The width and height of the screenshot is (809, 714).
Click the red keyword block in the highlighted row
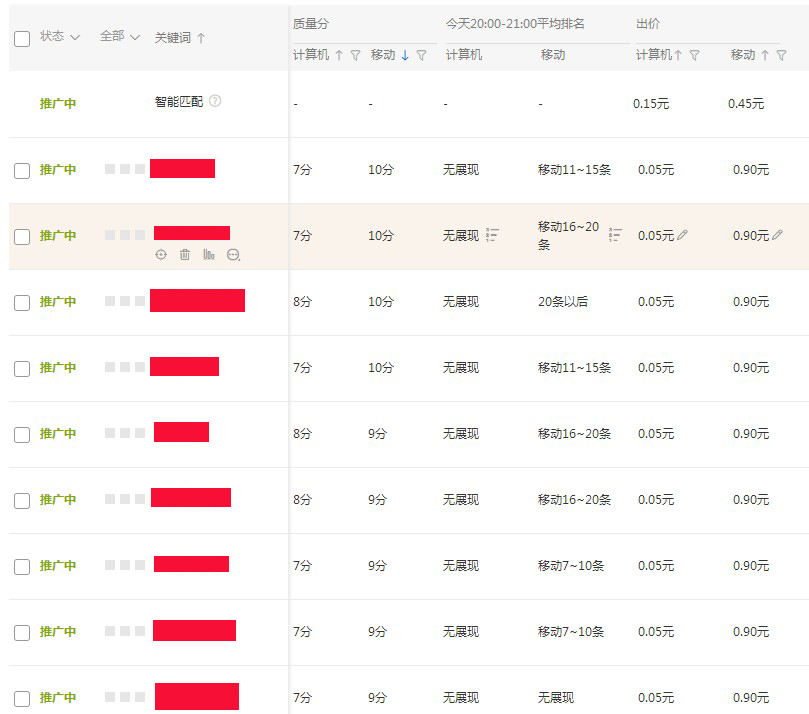[x=192, y=233]
